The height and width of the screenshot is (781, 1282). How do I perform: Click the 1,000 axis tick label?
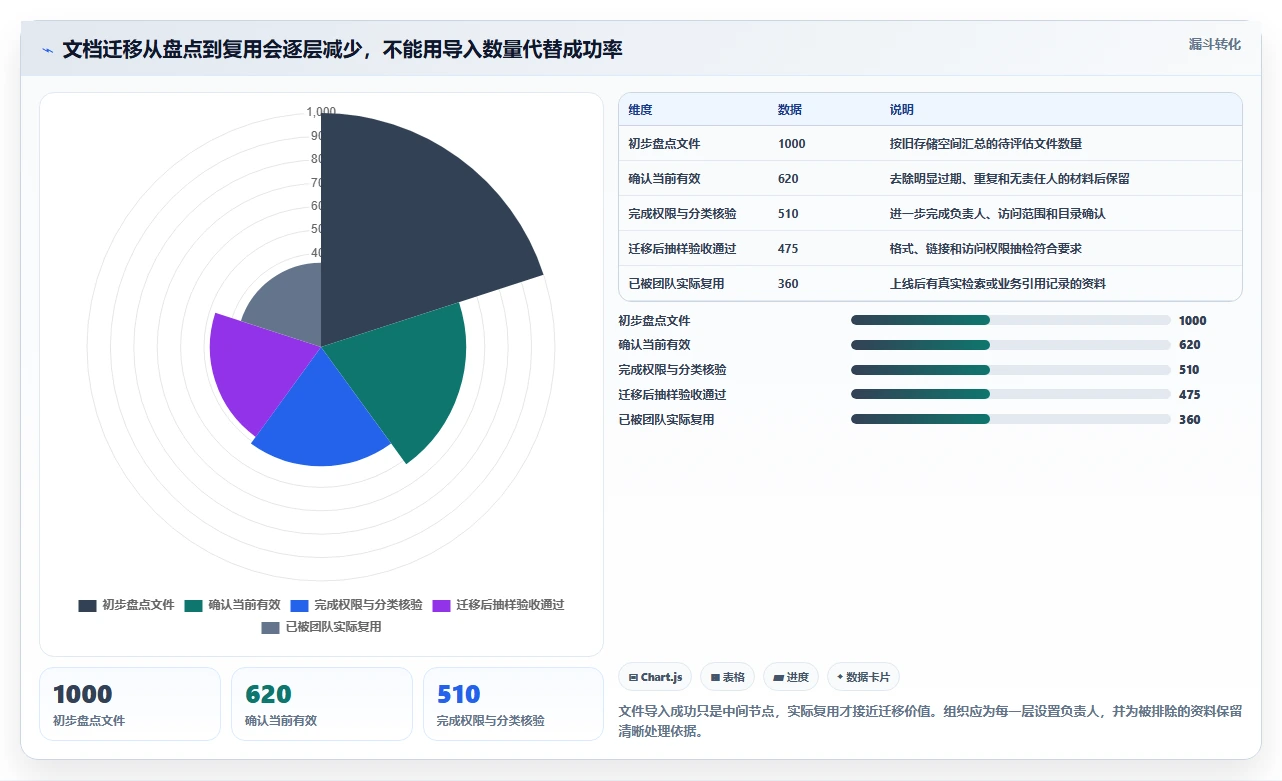coord(321,112)
